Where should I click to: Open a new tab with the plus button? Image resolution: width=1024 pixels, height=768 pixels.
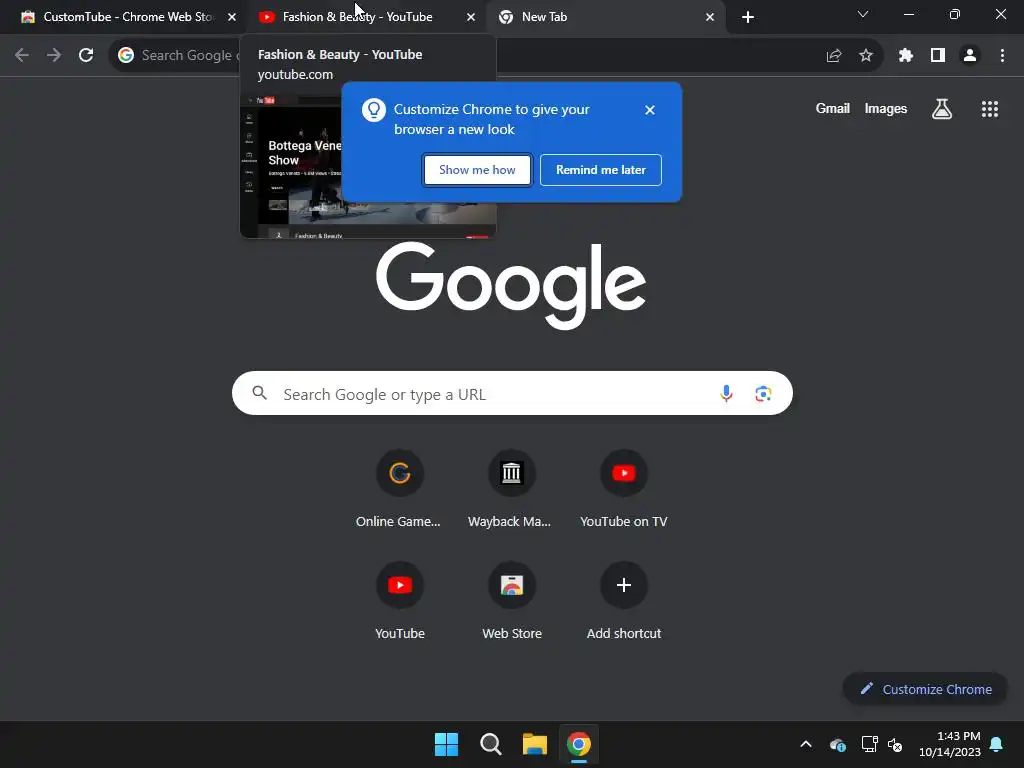pyautogui.click(x=748, y=17)
